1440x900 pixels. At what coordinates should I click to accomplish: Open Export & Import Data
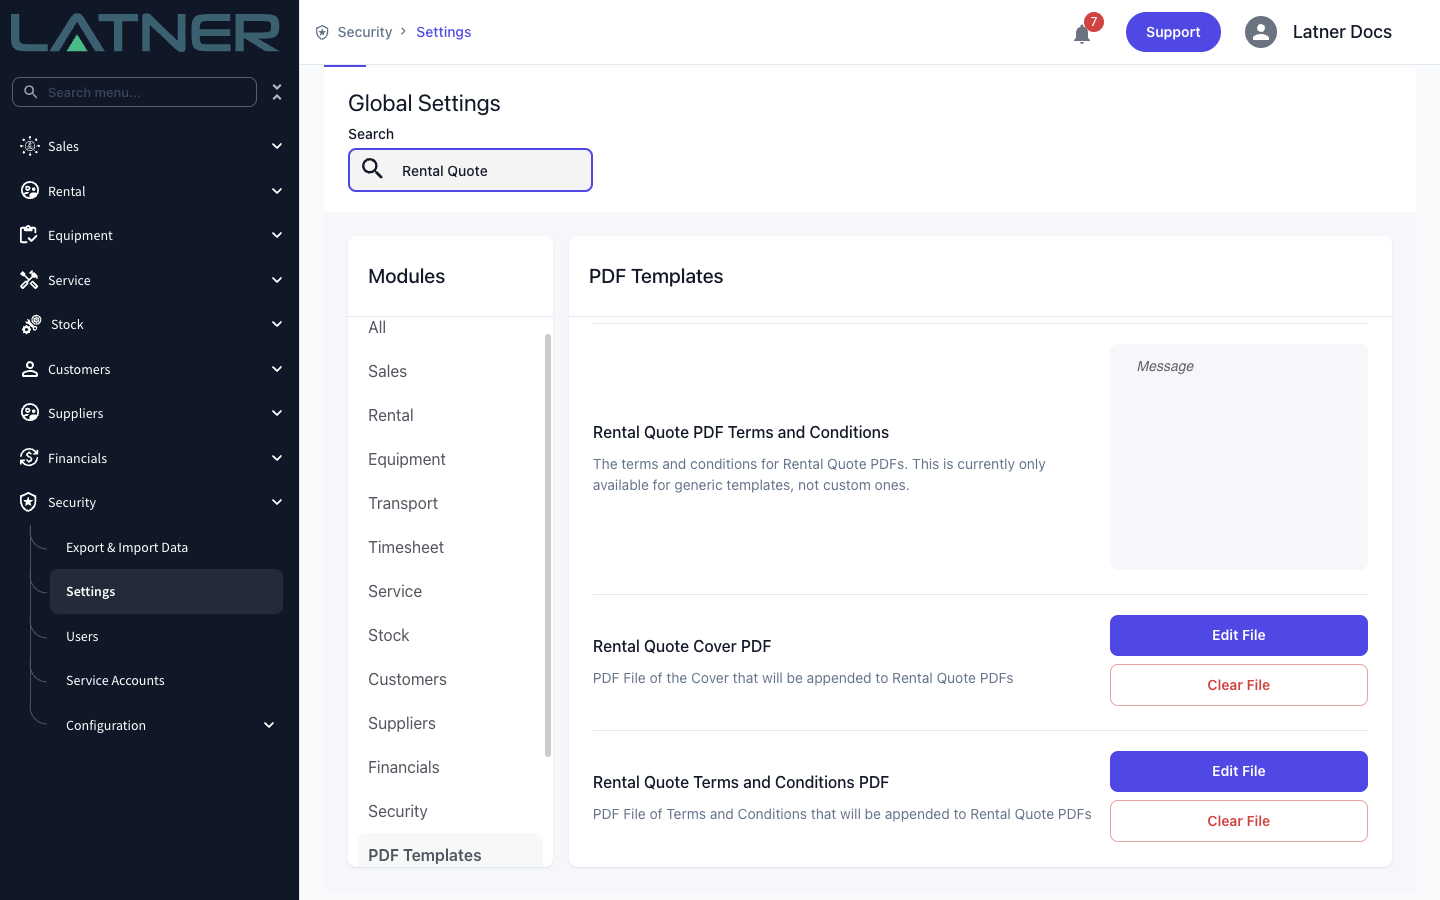[127, 547]
